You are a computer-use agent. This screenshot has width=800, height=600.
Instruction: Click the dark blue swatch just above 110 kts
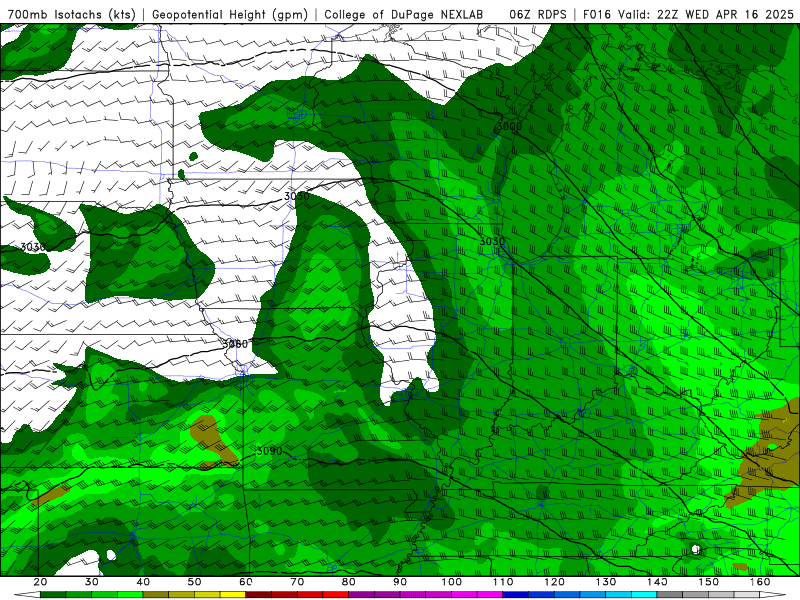[x=516, y=595]
